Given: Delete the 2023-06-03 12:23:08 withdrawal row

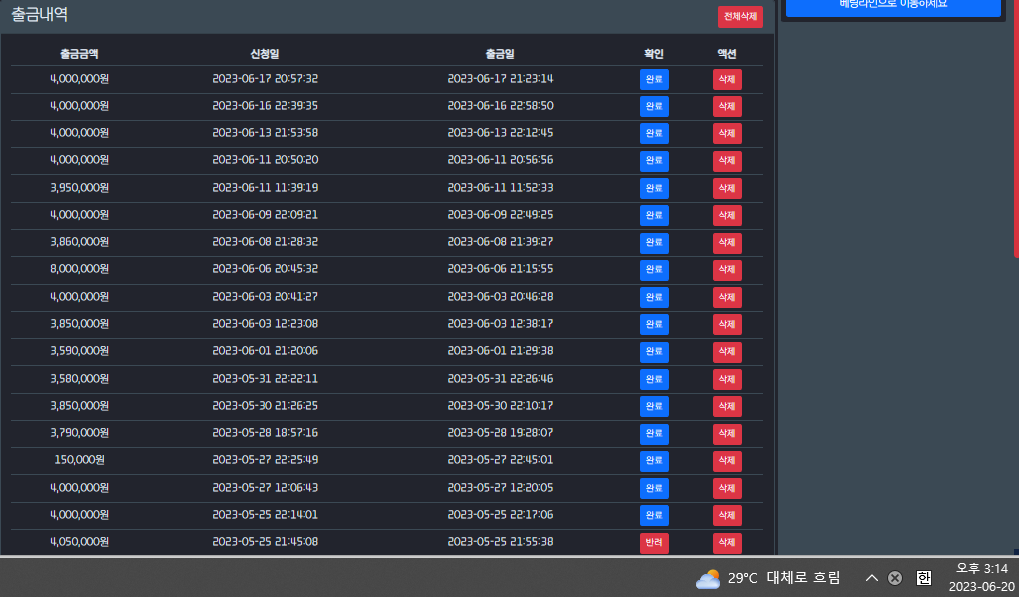Looking at the screenshot, I should point(727,324).
